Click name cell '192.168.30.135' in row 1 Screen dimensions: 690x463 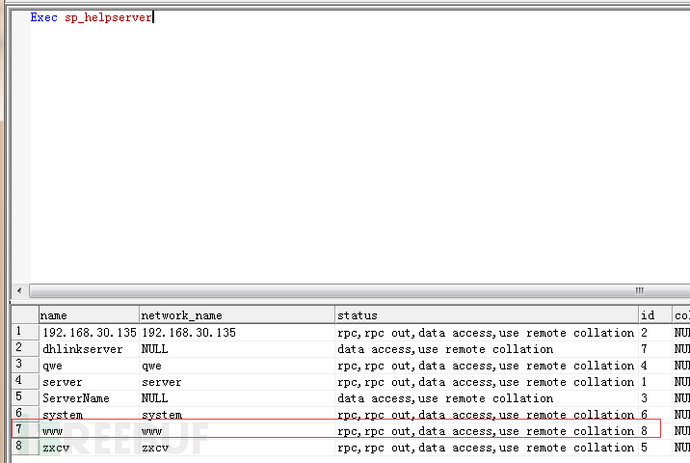[89, 332]
